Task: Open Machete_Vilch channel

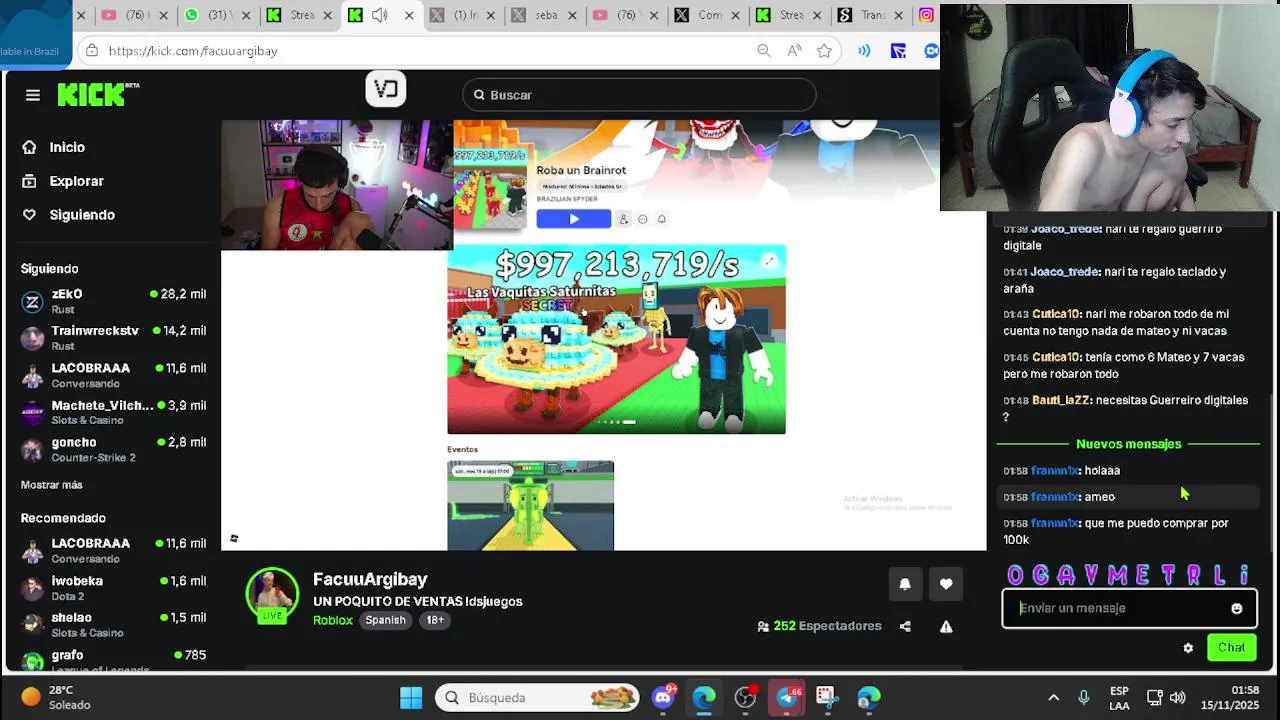Action: tap(113, 412)
